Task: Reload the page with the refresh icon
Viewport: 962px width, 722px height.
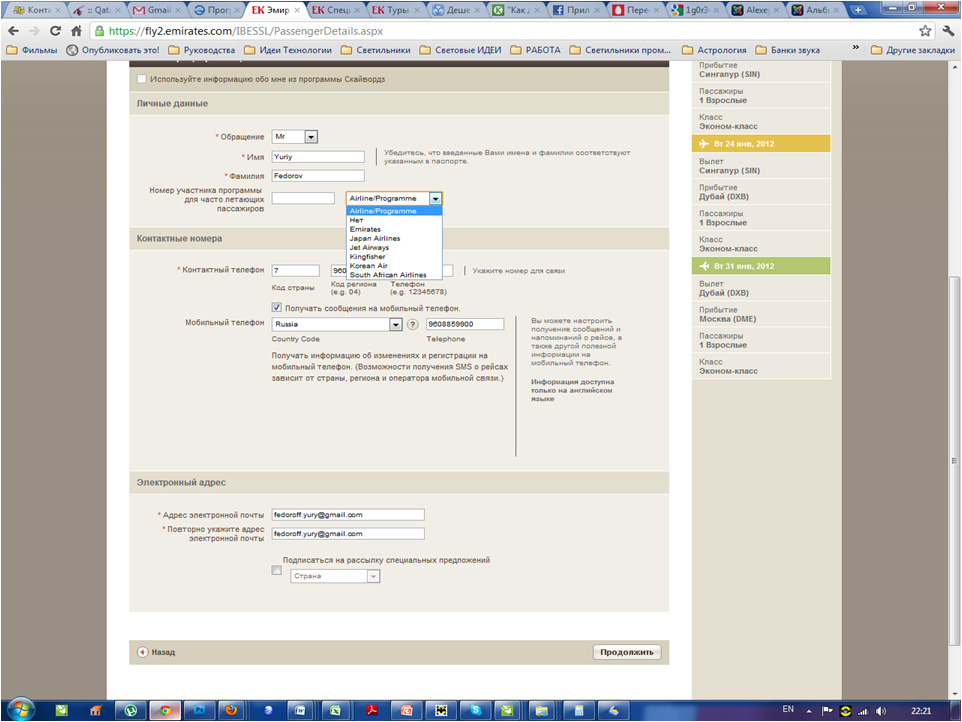Action: tap(55, 31)
